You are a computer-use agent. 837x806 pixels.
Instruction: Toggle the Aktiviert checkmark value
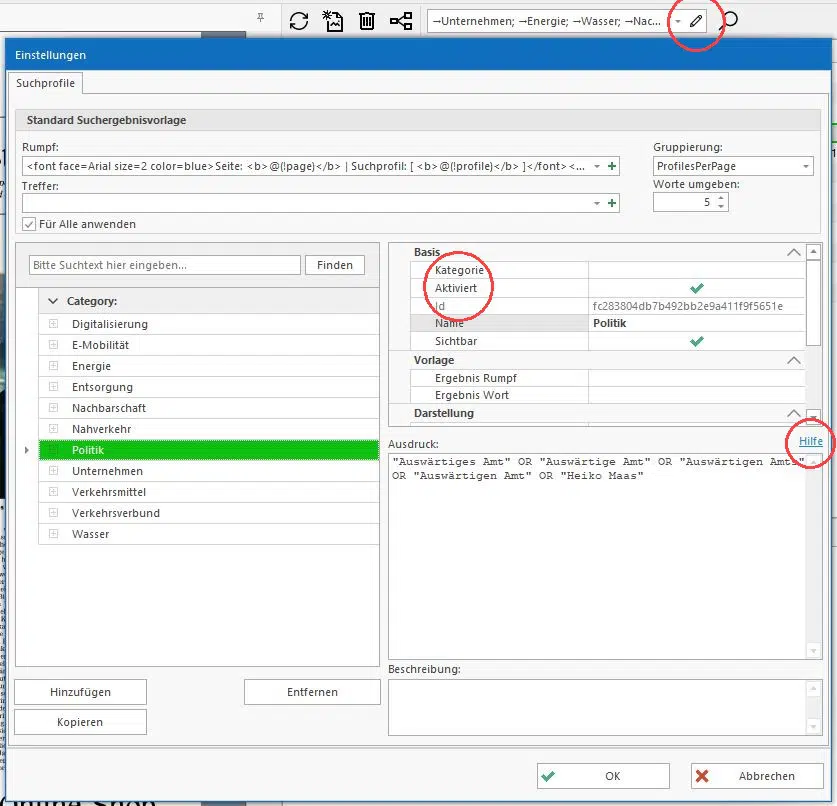tap(697, 288)
